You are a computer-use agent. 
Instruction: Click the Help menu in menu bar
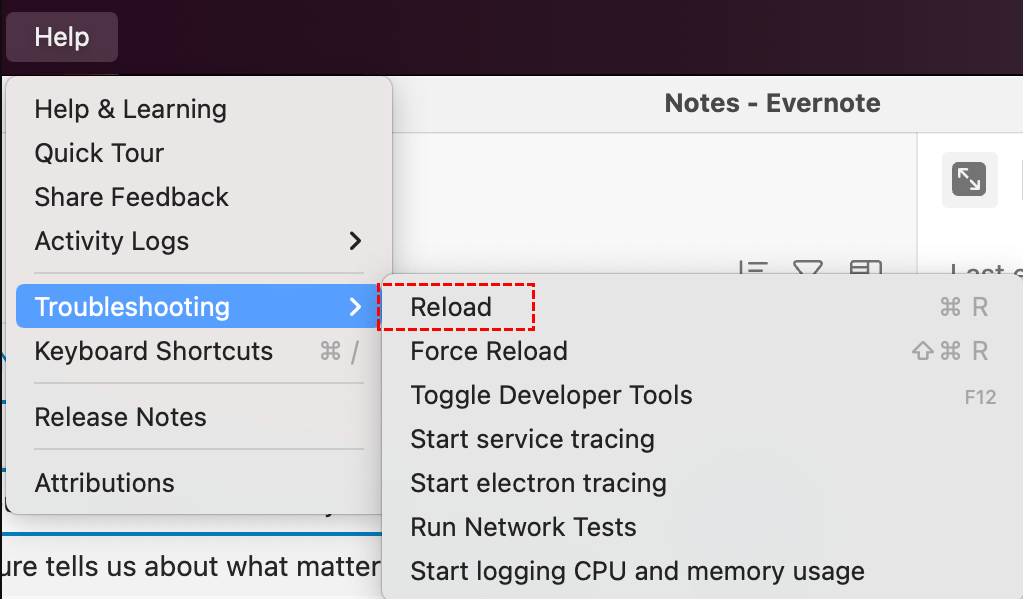pyautogui.click(x=62, y=37)
